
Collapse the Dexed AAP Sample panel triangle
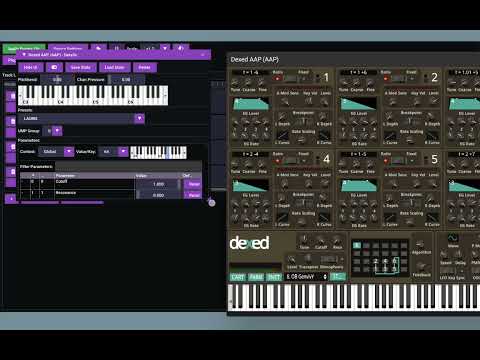pos(24,54)
